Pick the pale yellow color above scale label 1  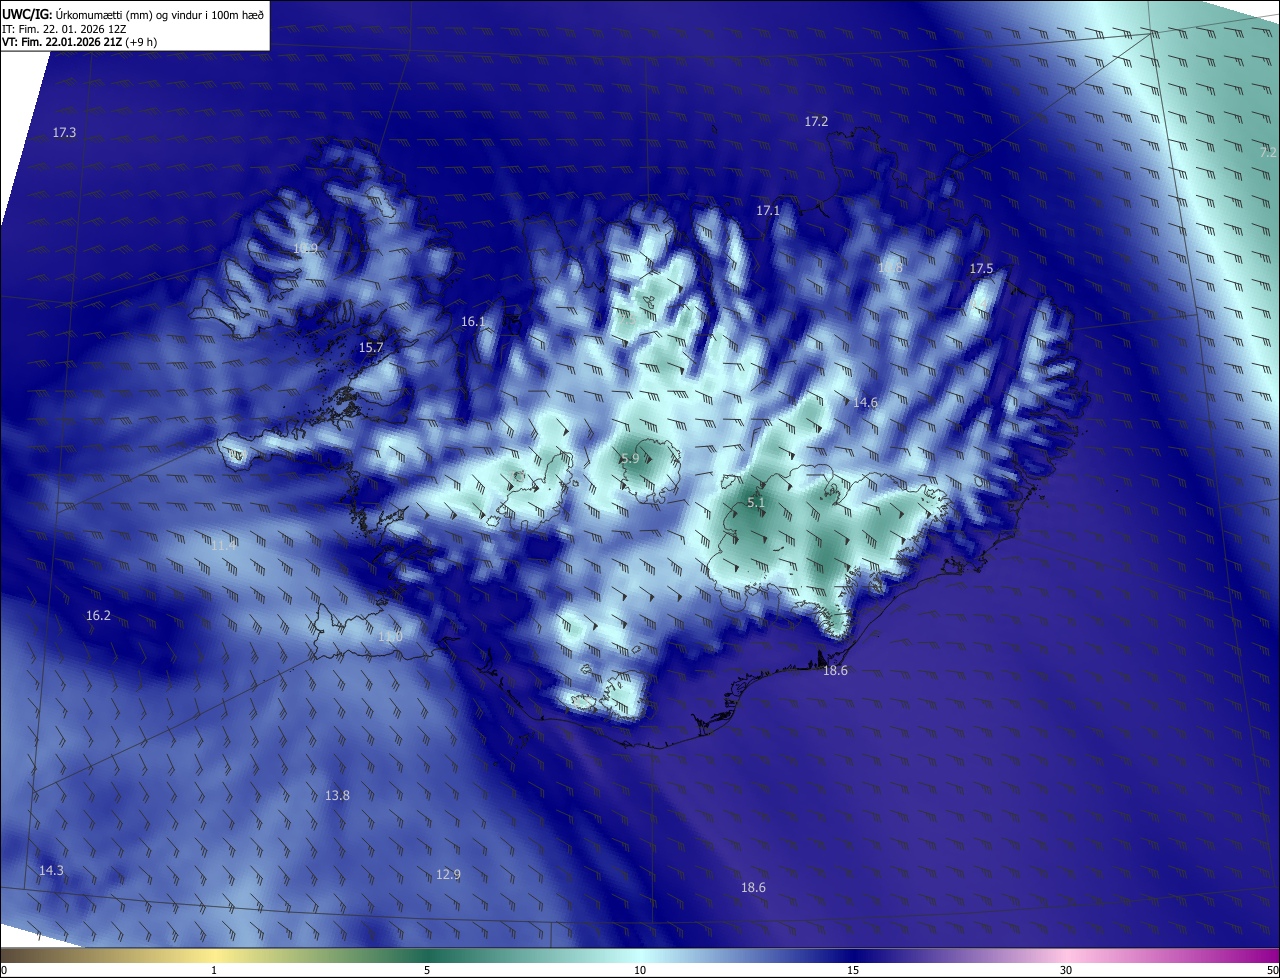(214, 955)
